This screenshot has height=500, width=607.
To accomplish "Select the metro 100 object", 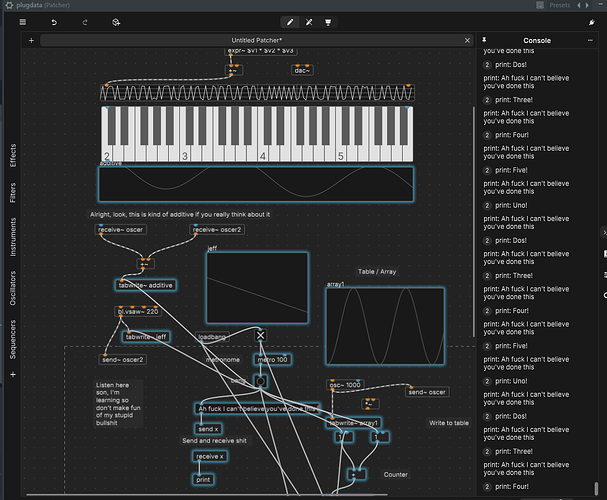I will 273,360.
